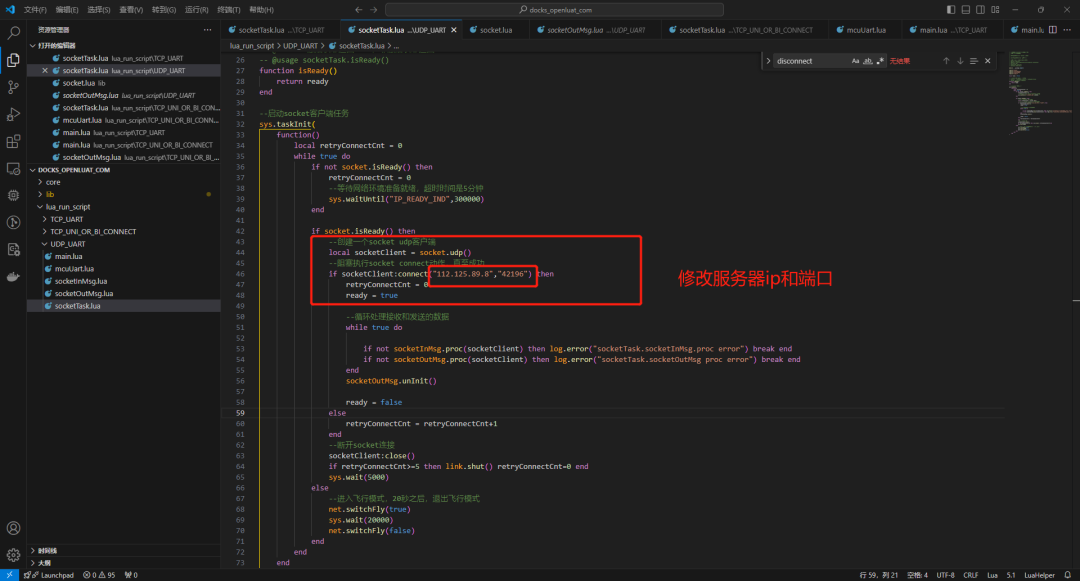Switch to socket.lua tab
The image size is (1080, 581).
pyautogui.click(x=496, y=30)
